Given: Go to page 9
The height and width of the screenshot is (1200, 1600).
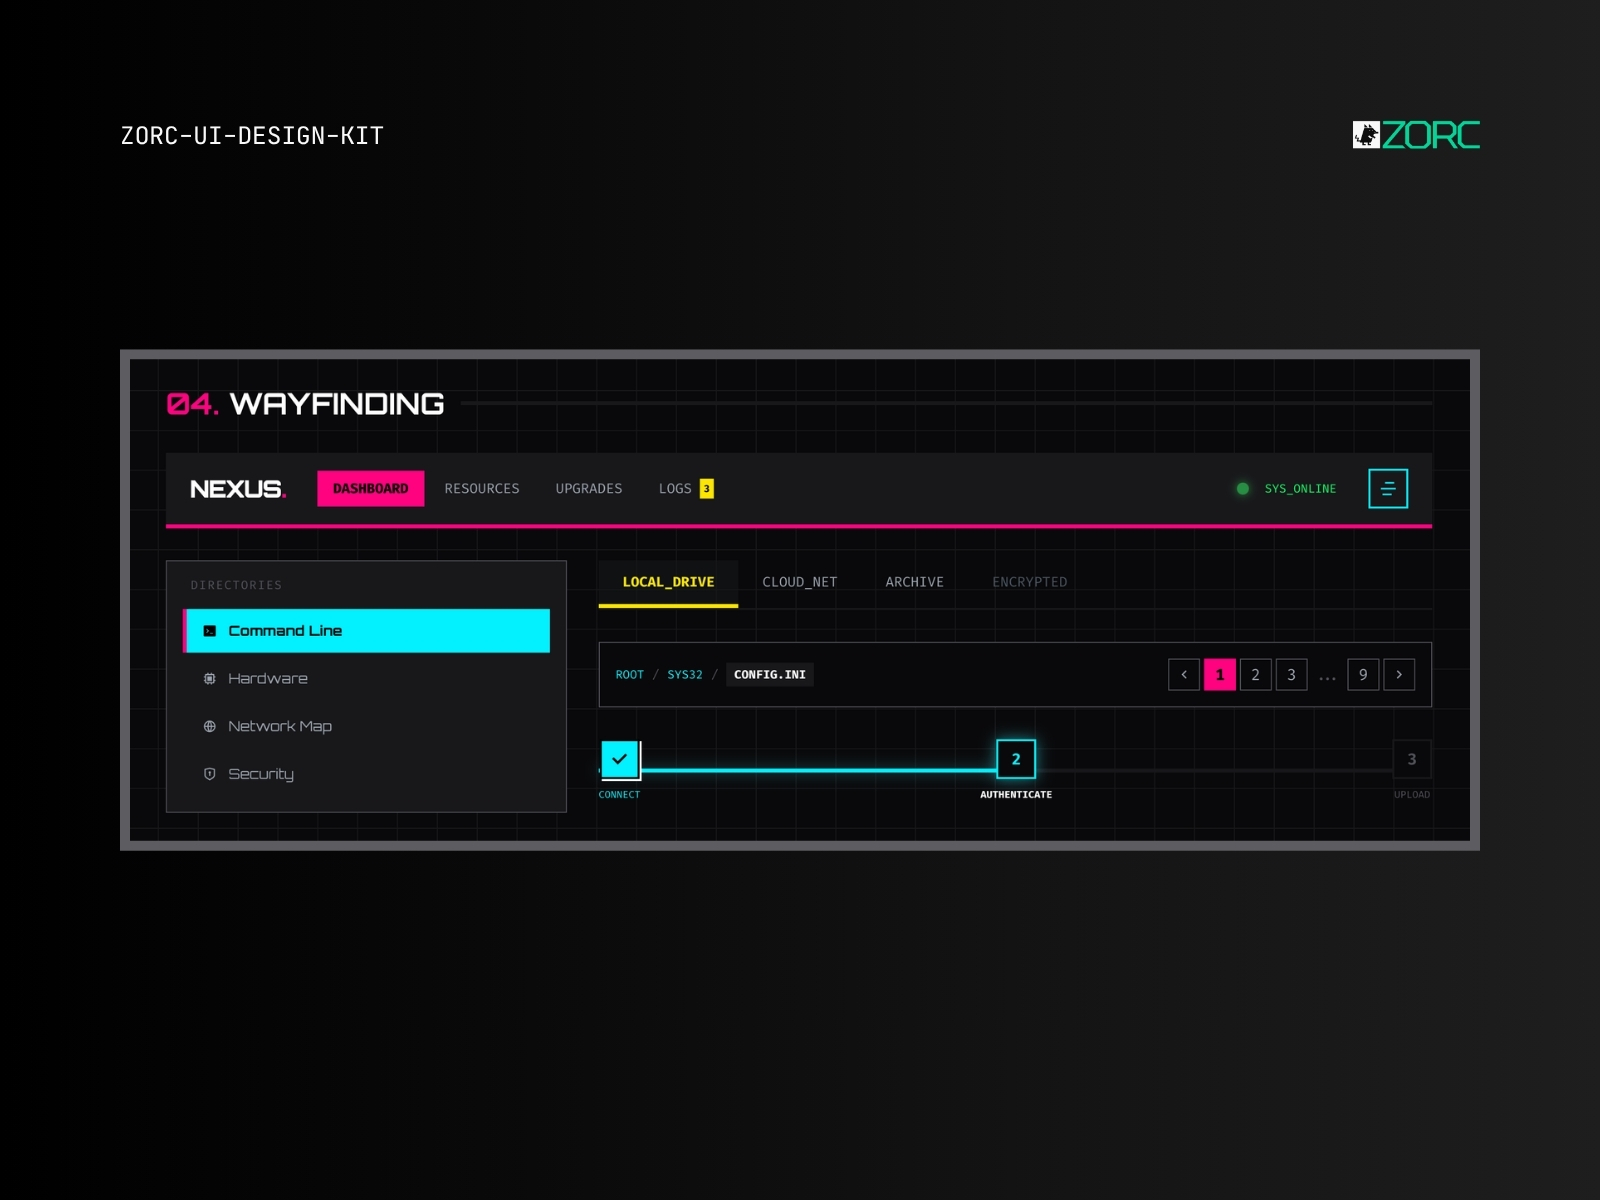Looking at the screenshot, I should tap(1363, 675).
